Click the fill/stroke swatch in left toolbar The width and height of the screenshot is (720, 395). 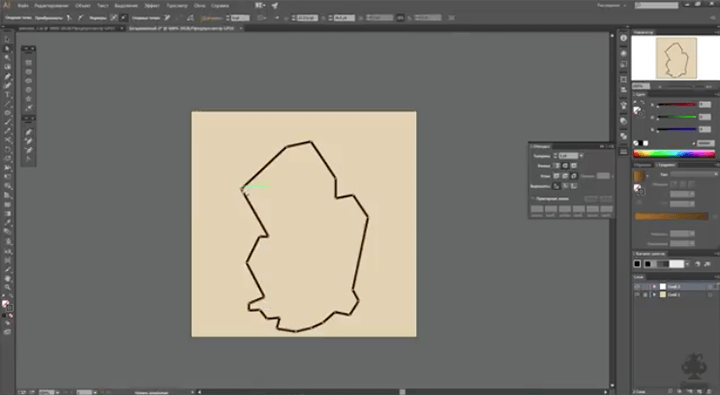coord(6,305)
